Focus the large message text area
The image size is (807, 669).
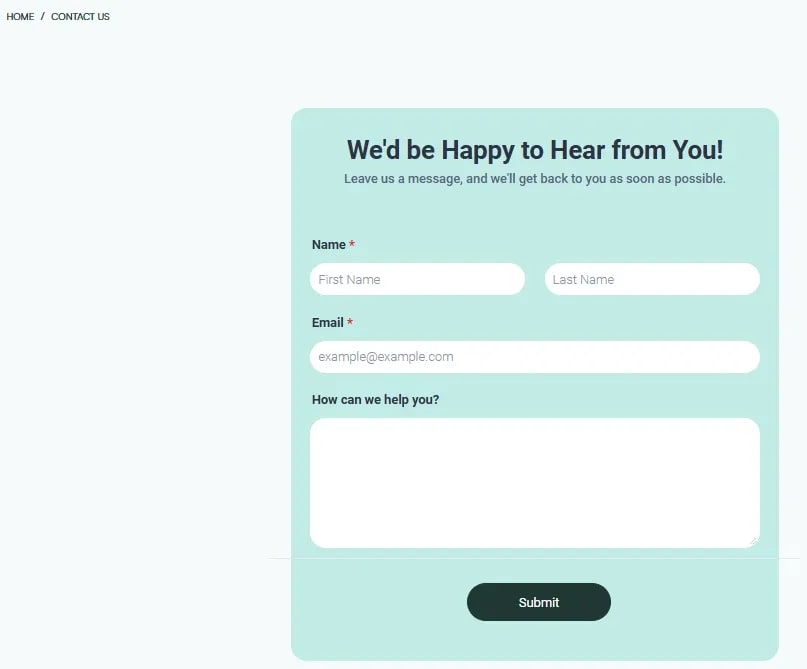(x=535, y=483)
